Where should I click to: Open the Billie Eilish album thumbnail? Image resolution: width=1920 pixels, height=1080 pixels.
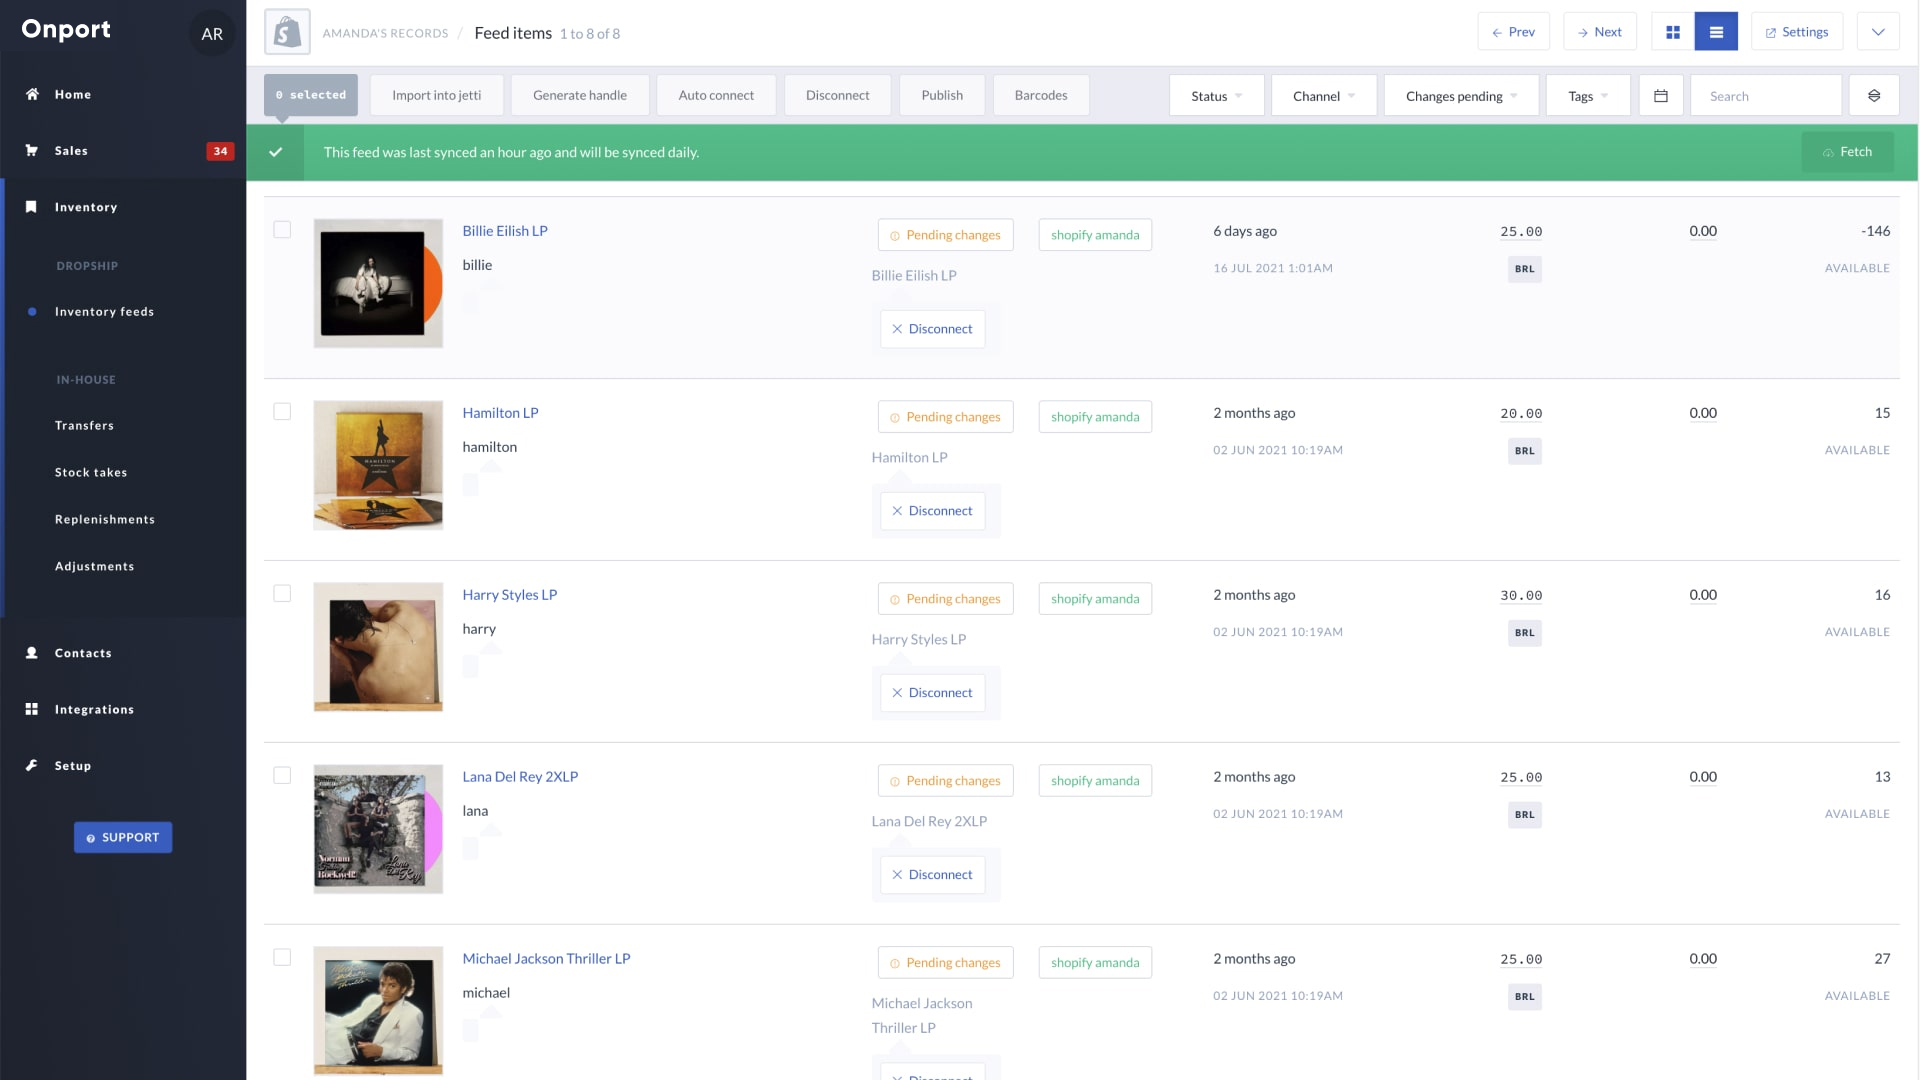pyautogui.click(x=378, y=283)
